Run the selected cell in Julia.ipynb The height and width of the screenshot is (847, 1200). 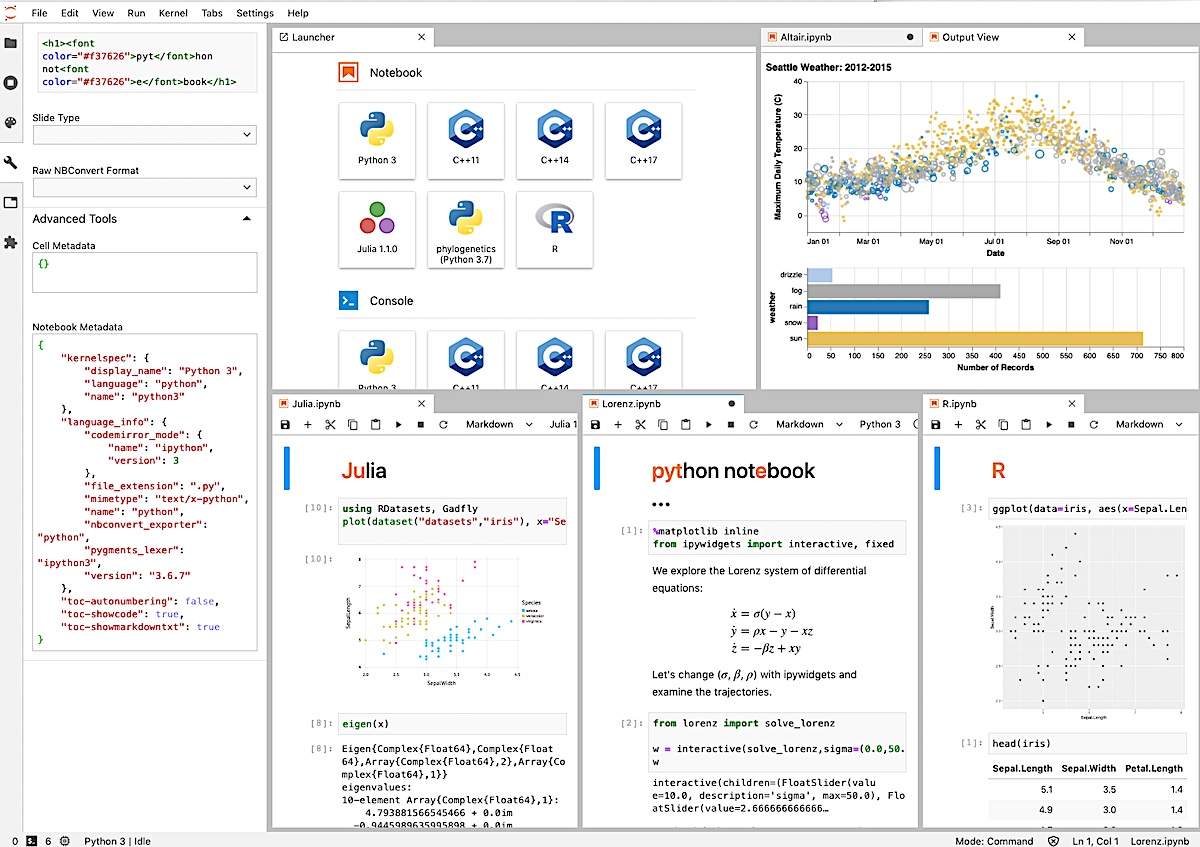pyautogui.click(x=398, y=424)
